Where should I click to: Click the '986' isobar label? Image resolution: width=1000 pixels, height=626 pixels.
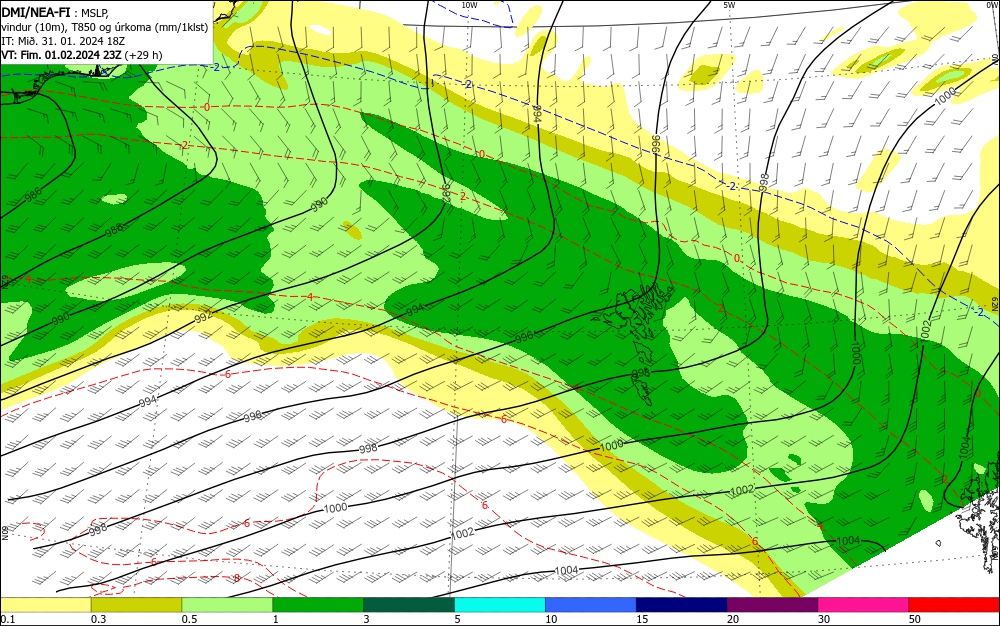(33, 194)
